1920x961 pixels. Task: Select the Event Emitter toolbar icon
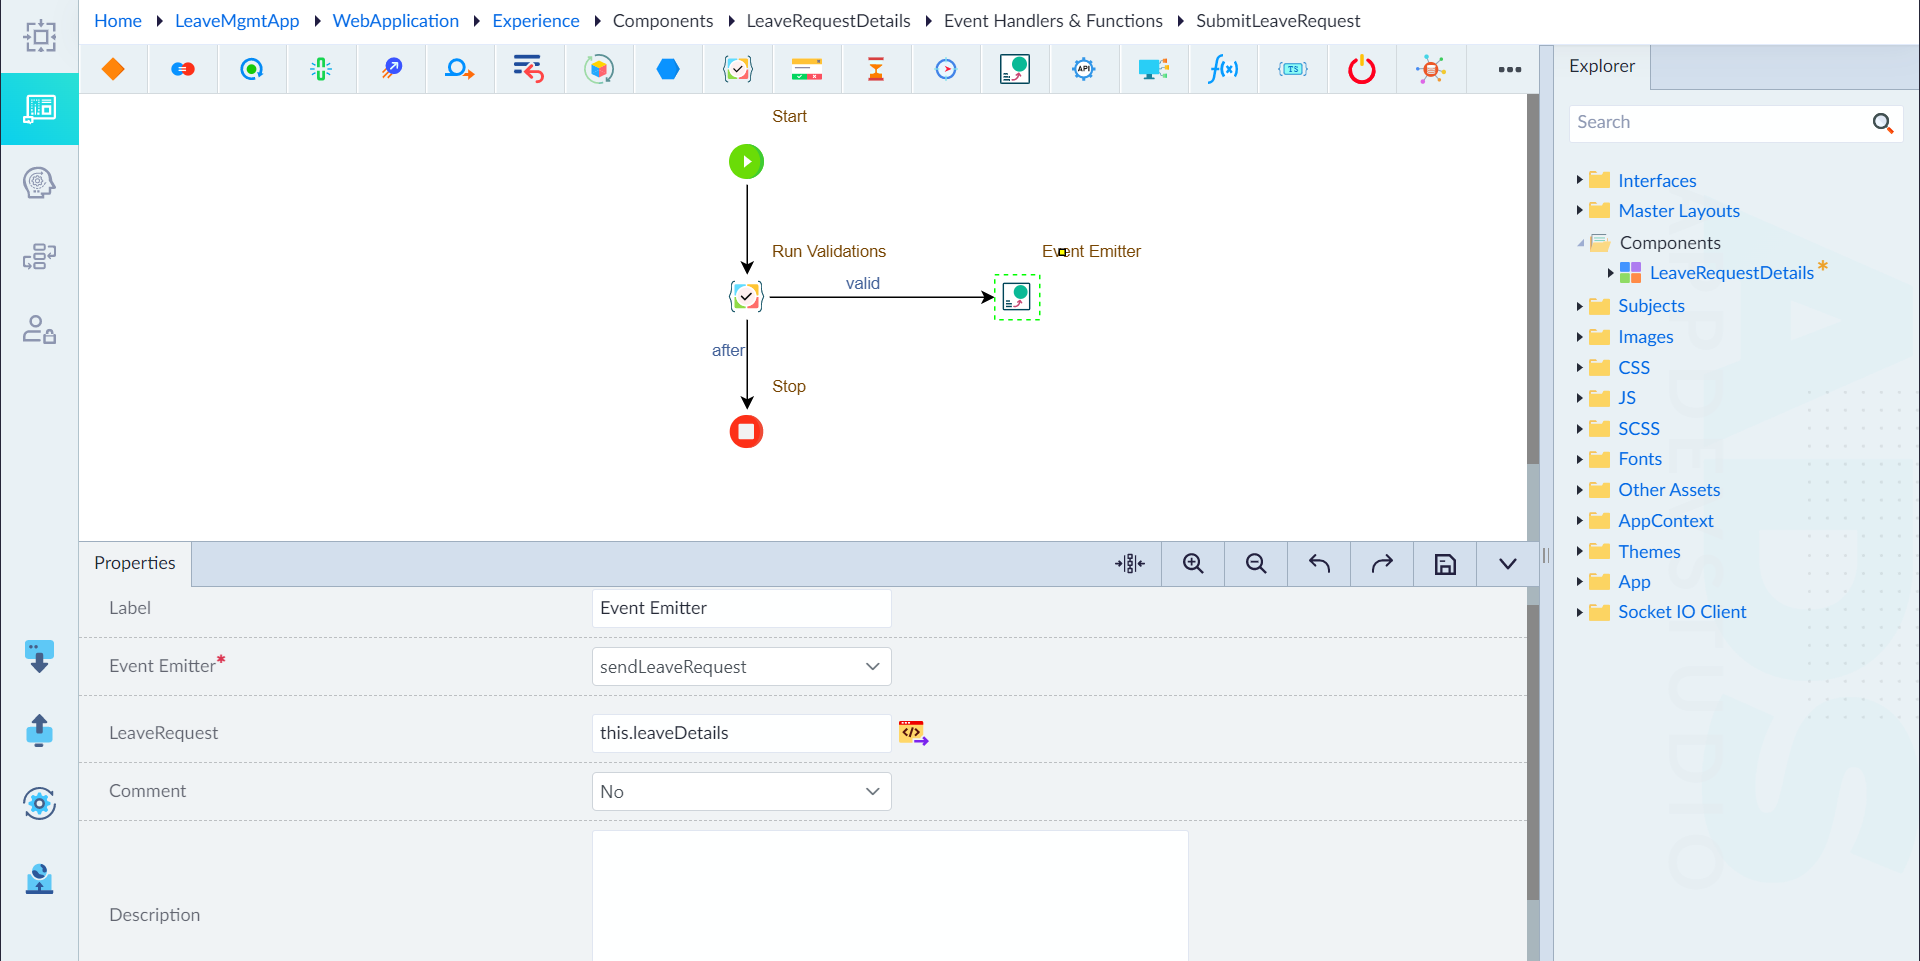(1015, 69)
